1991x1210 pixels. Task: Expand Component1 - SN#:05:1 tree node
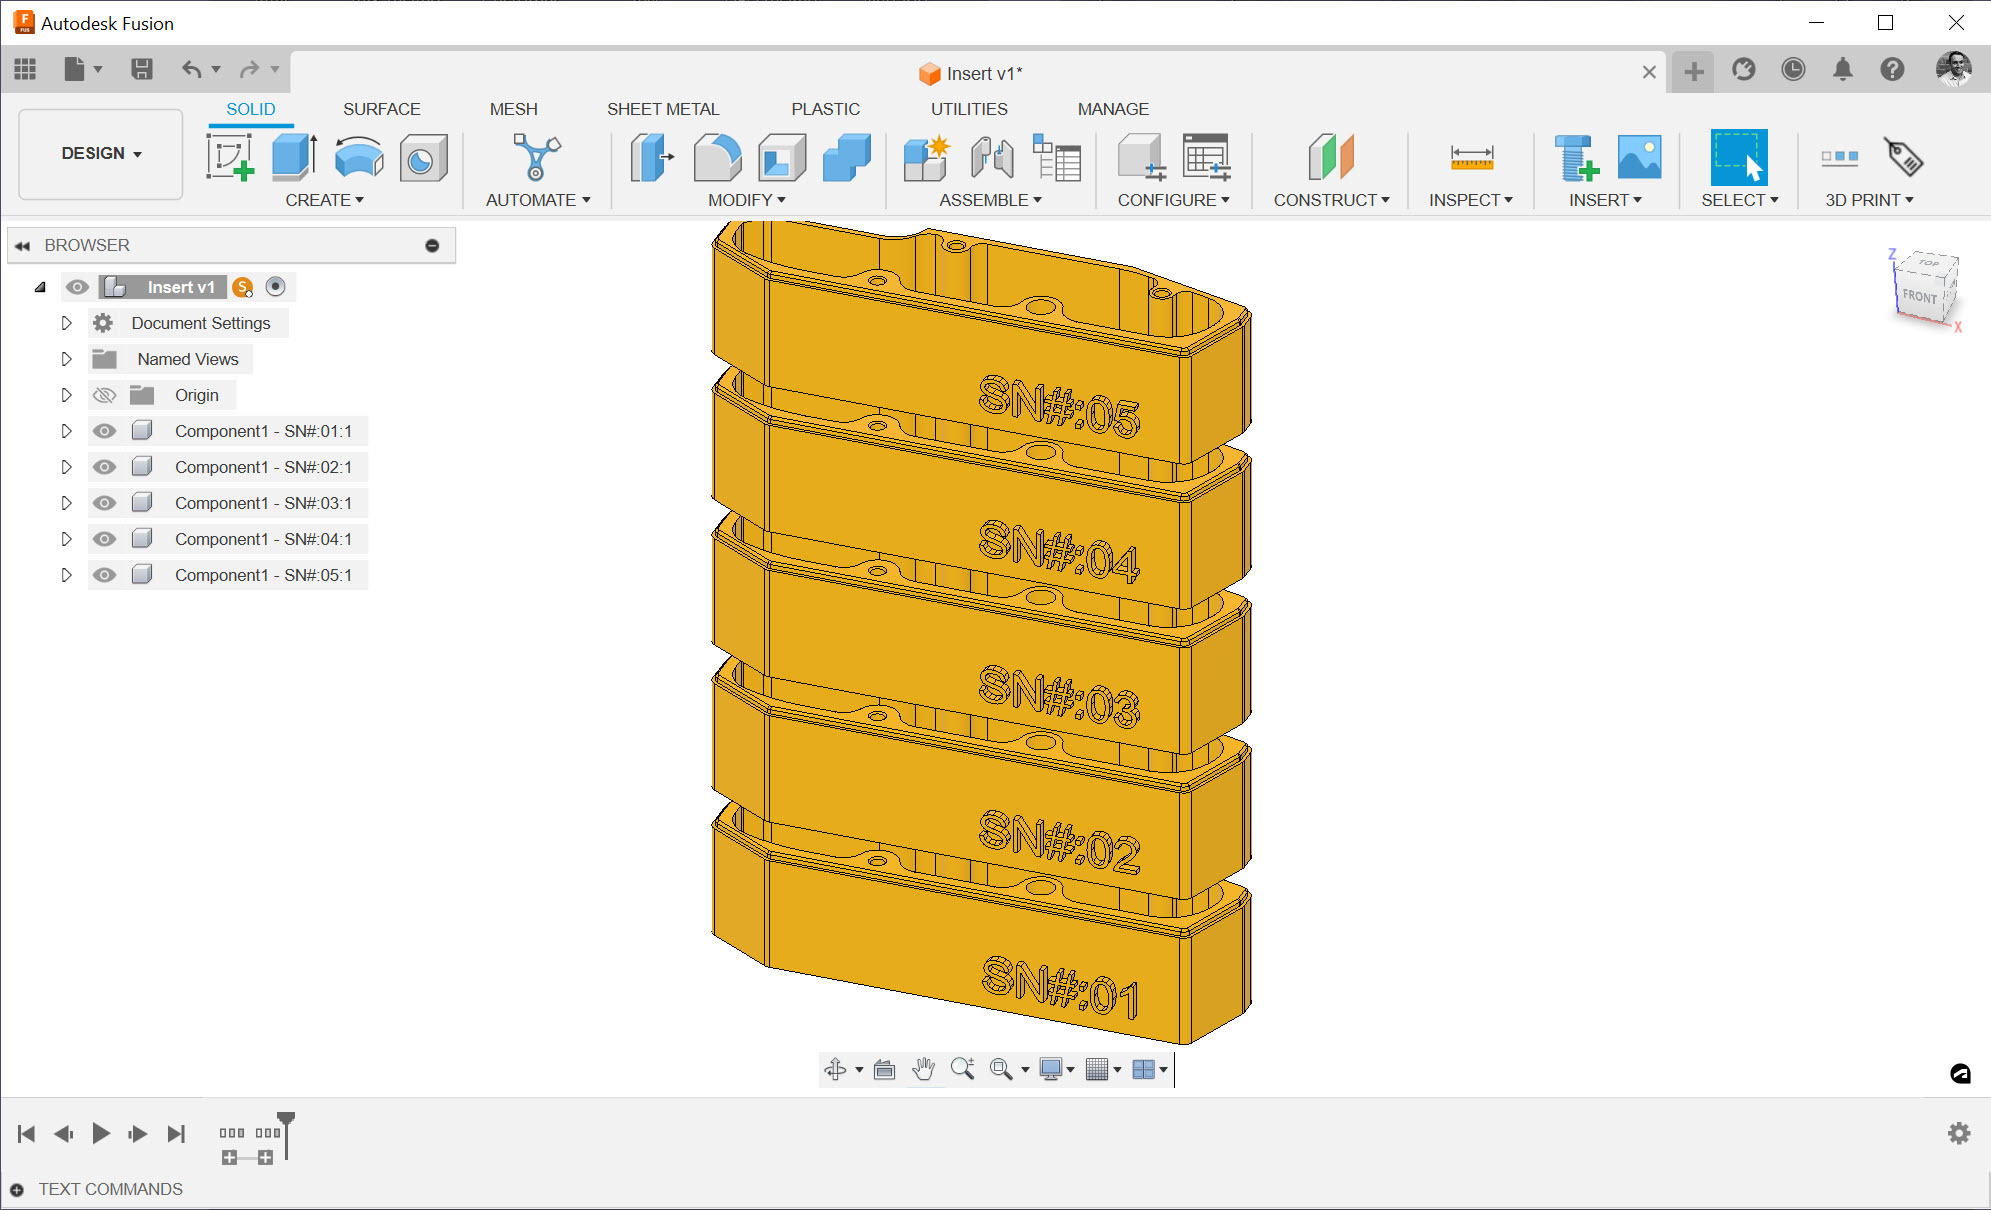coord(66,575)
